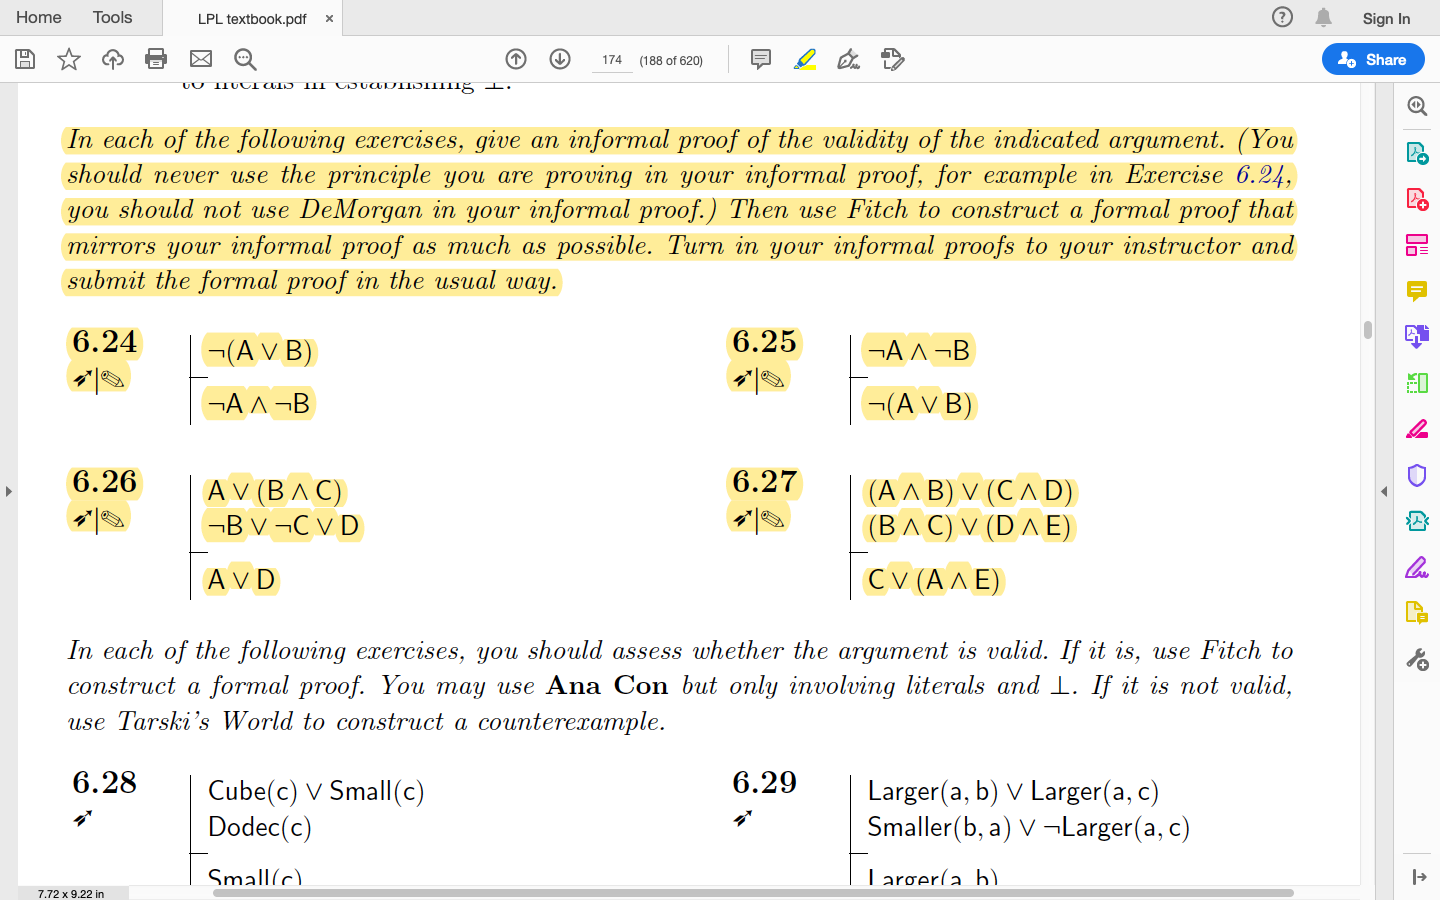This screenshot has width=1440, height=900.
Task: Open the Find search tool
Action: (x=245, y=59)
